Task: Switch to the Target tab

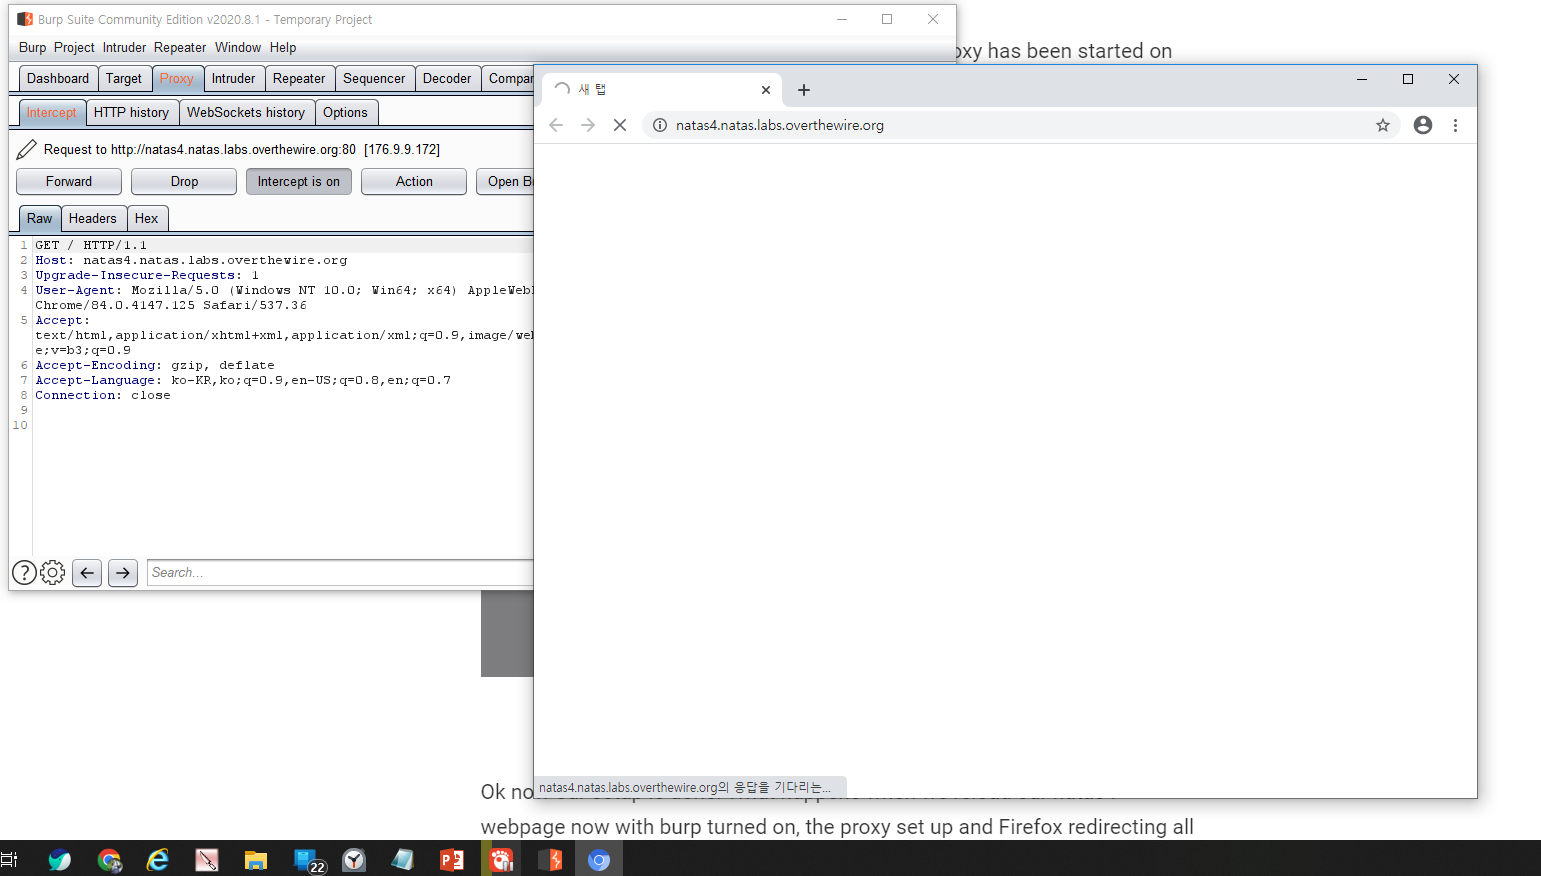Action: (x=124, y=79)
